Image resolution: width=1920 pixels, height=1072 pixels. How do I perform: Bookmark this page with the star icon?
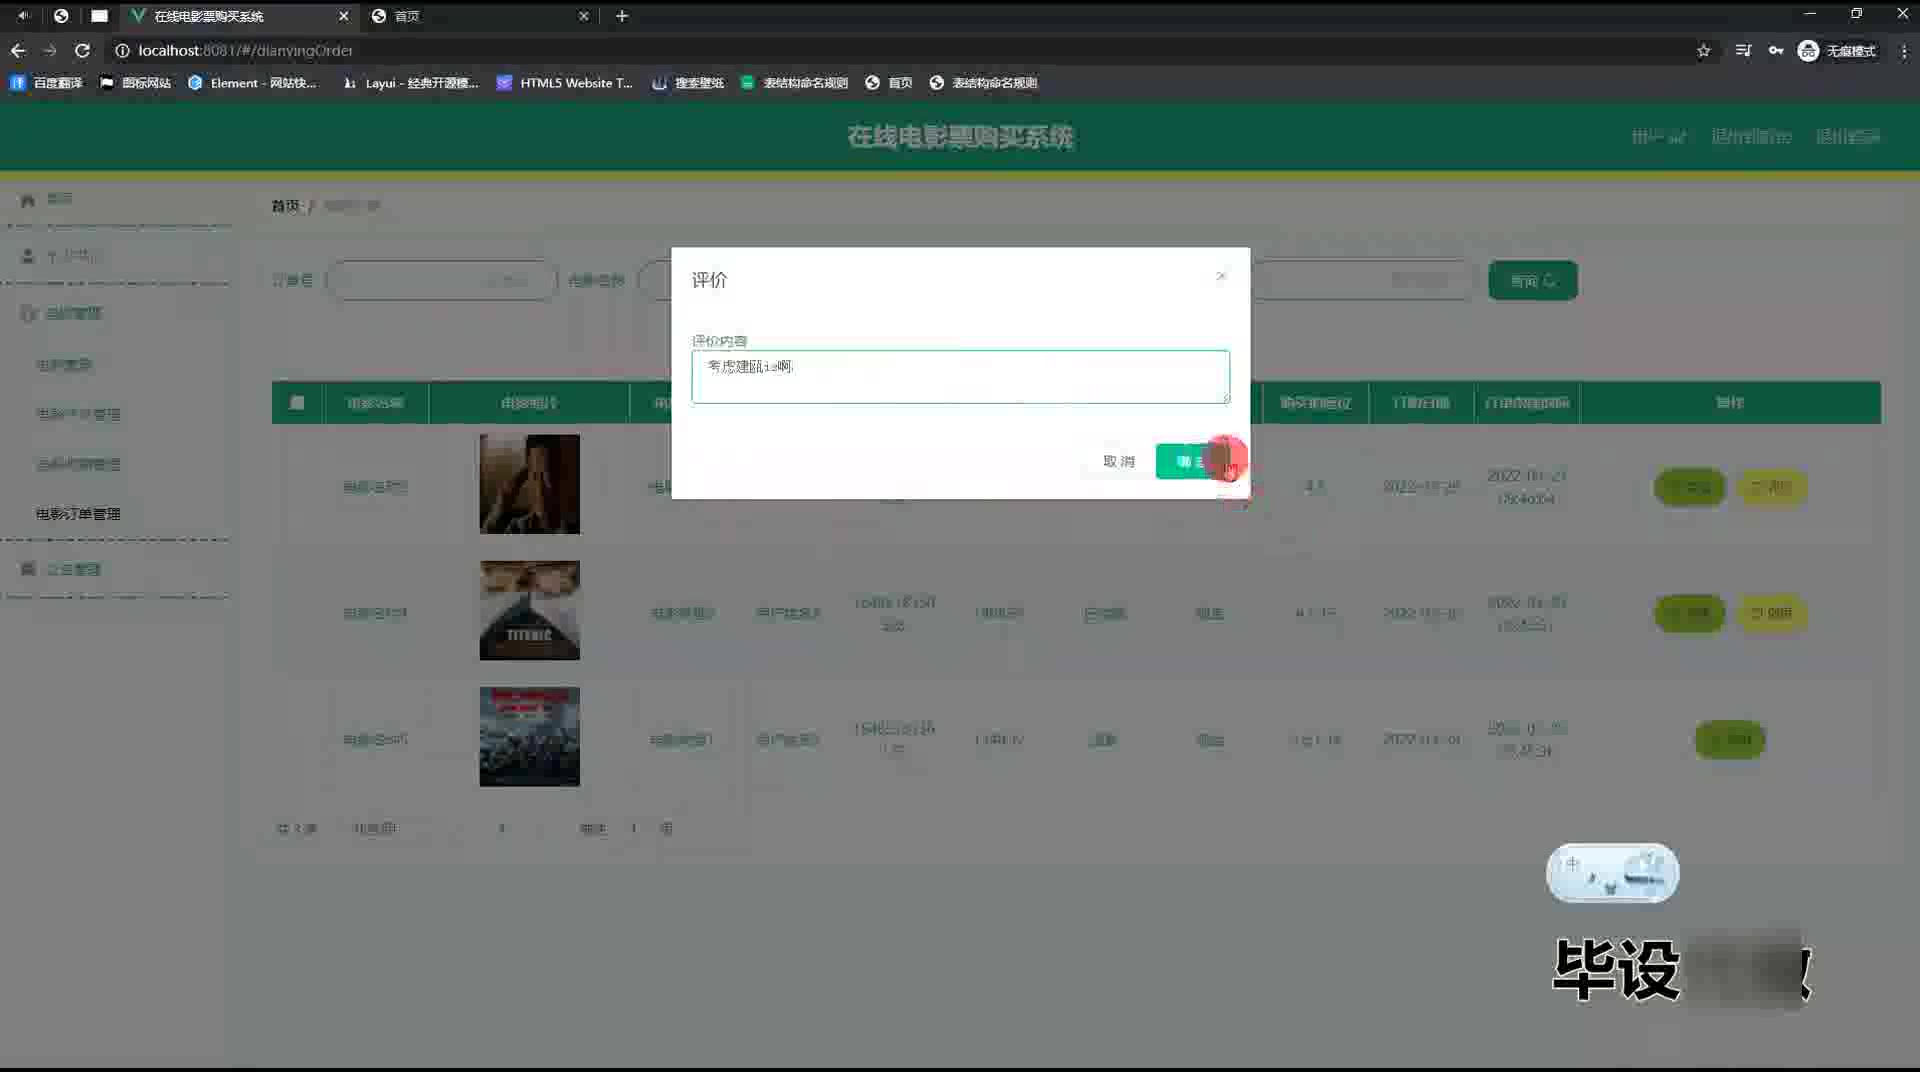click(x=1703, y=50)
